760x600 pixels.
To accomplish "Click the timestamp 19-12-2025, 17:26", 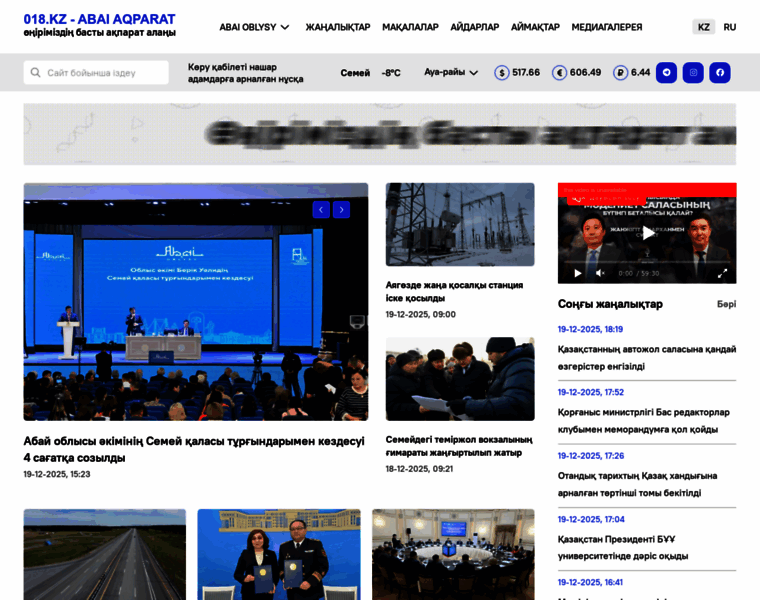I will point(591,456).
